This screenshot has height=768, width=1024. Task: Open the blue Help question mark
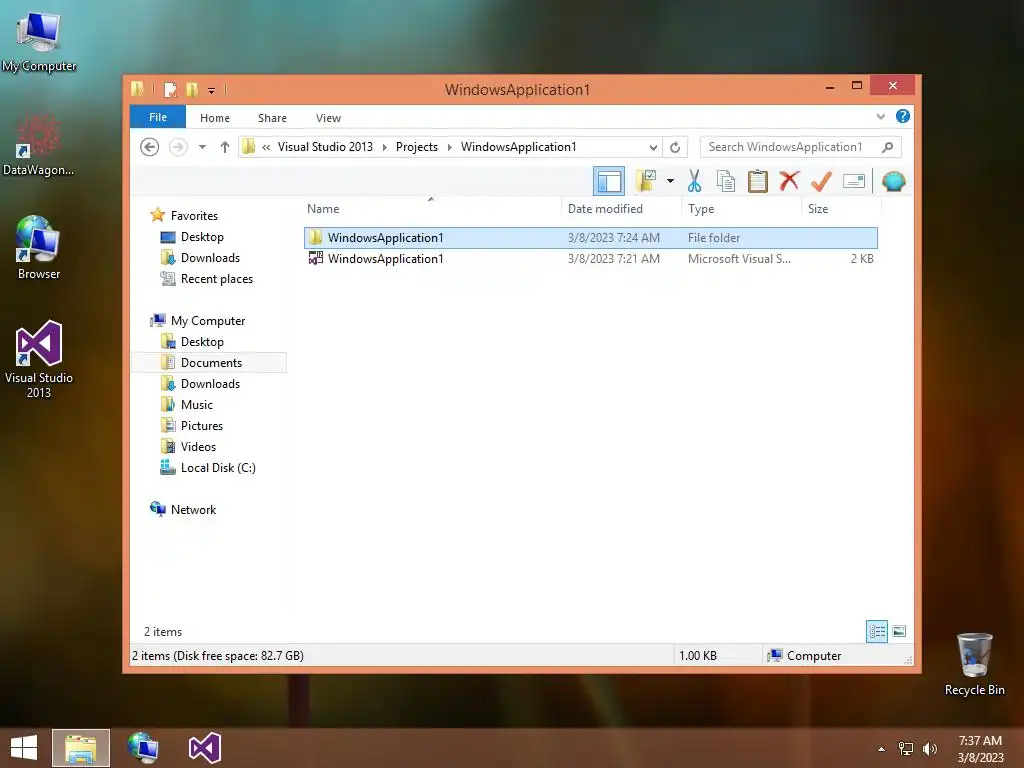coord(903,116)
